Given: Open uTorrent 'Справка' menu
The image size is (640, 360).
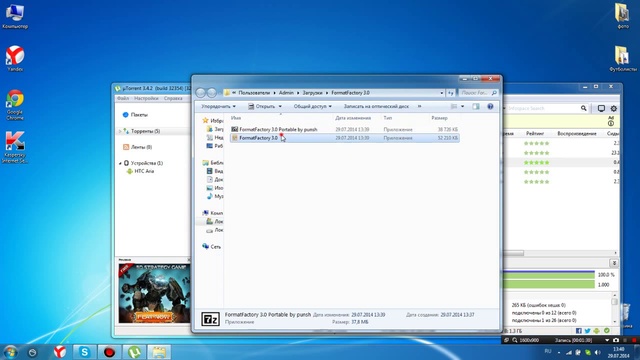Looking at the screenshot, I should (x=173, y=98).
